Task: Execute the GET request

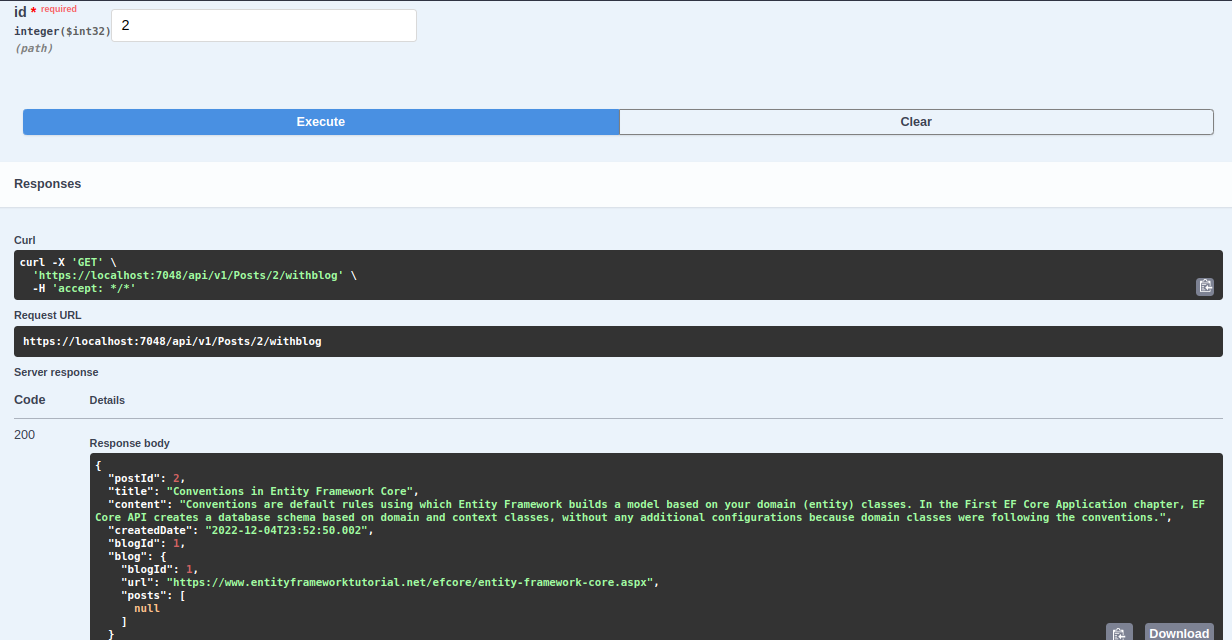Action: [x=320, y=121]
